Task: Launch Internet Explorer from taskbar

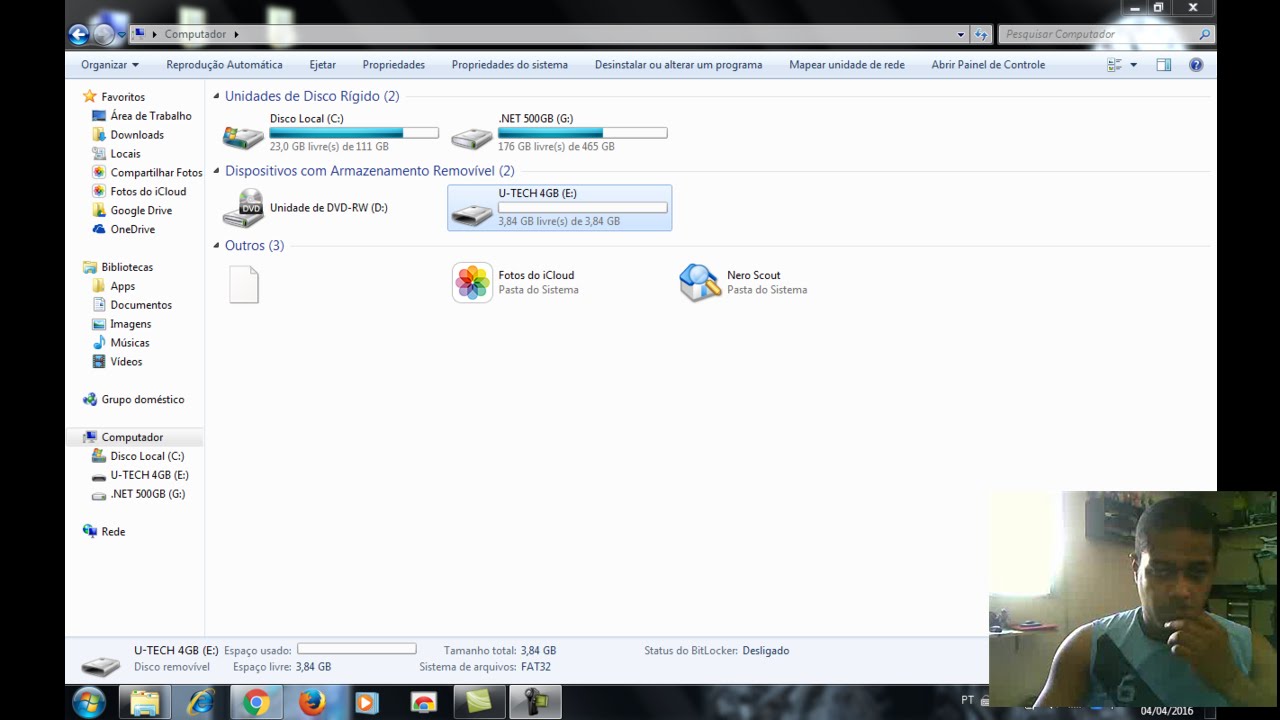Action: (201, 703)
